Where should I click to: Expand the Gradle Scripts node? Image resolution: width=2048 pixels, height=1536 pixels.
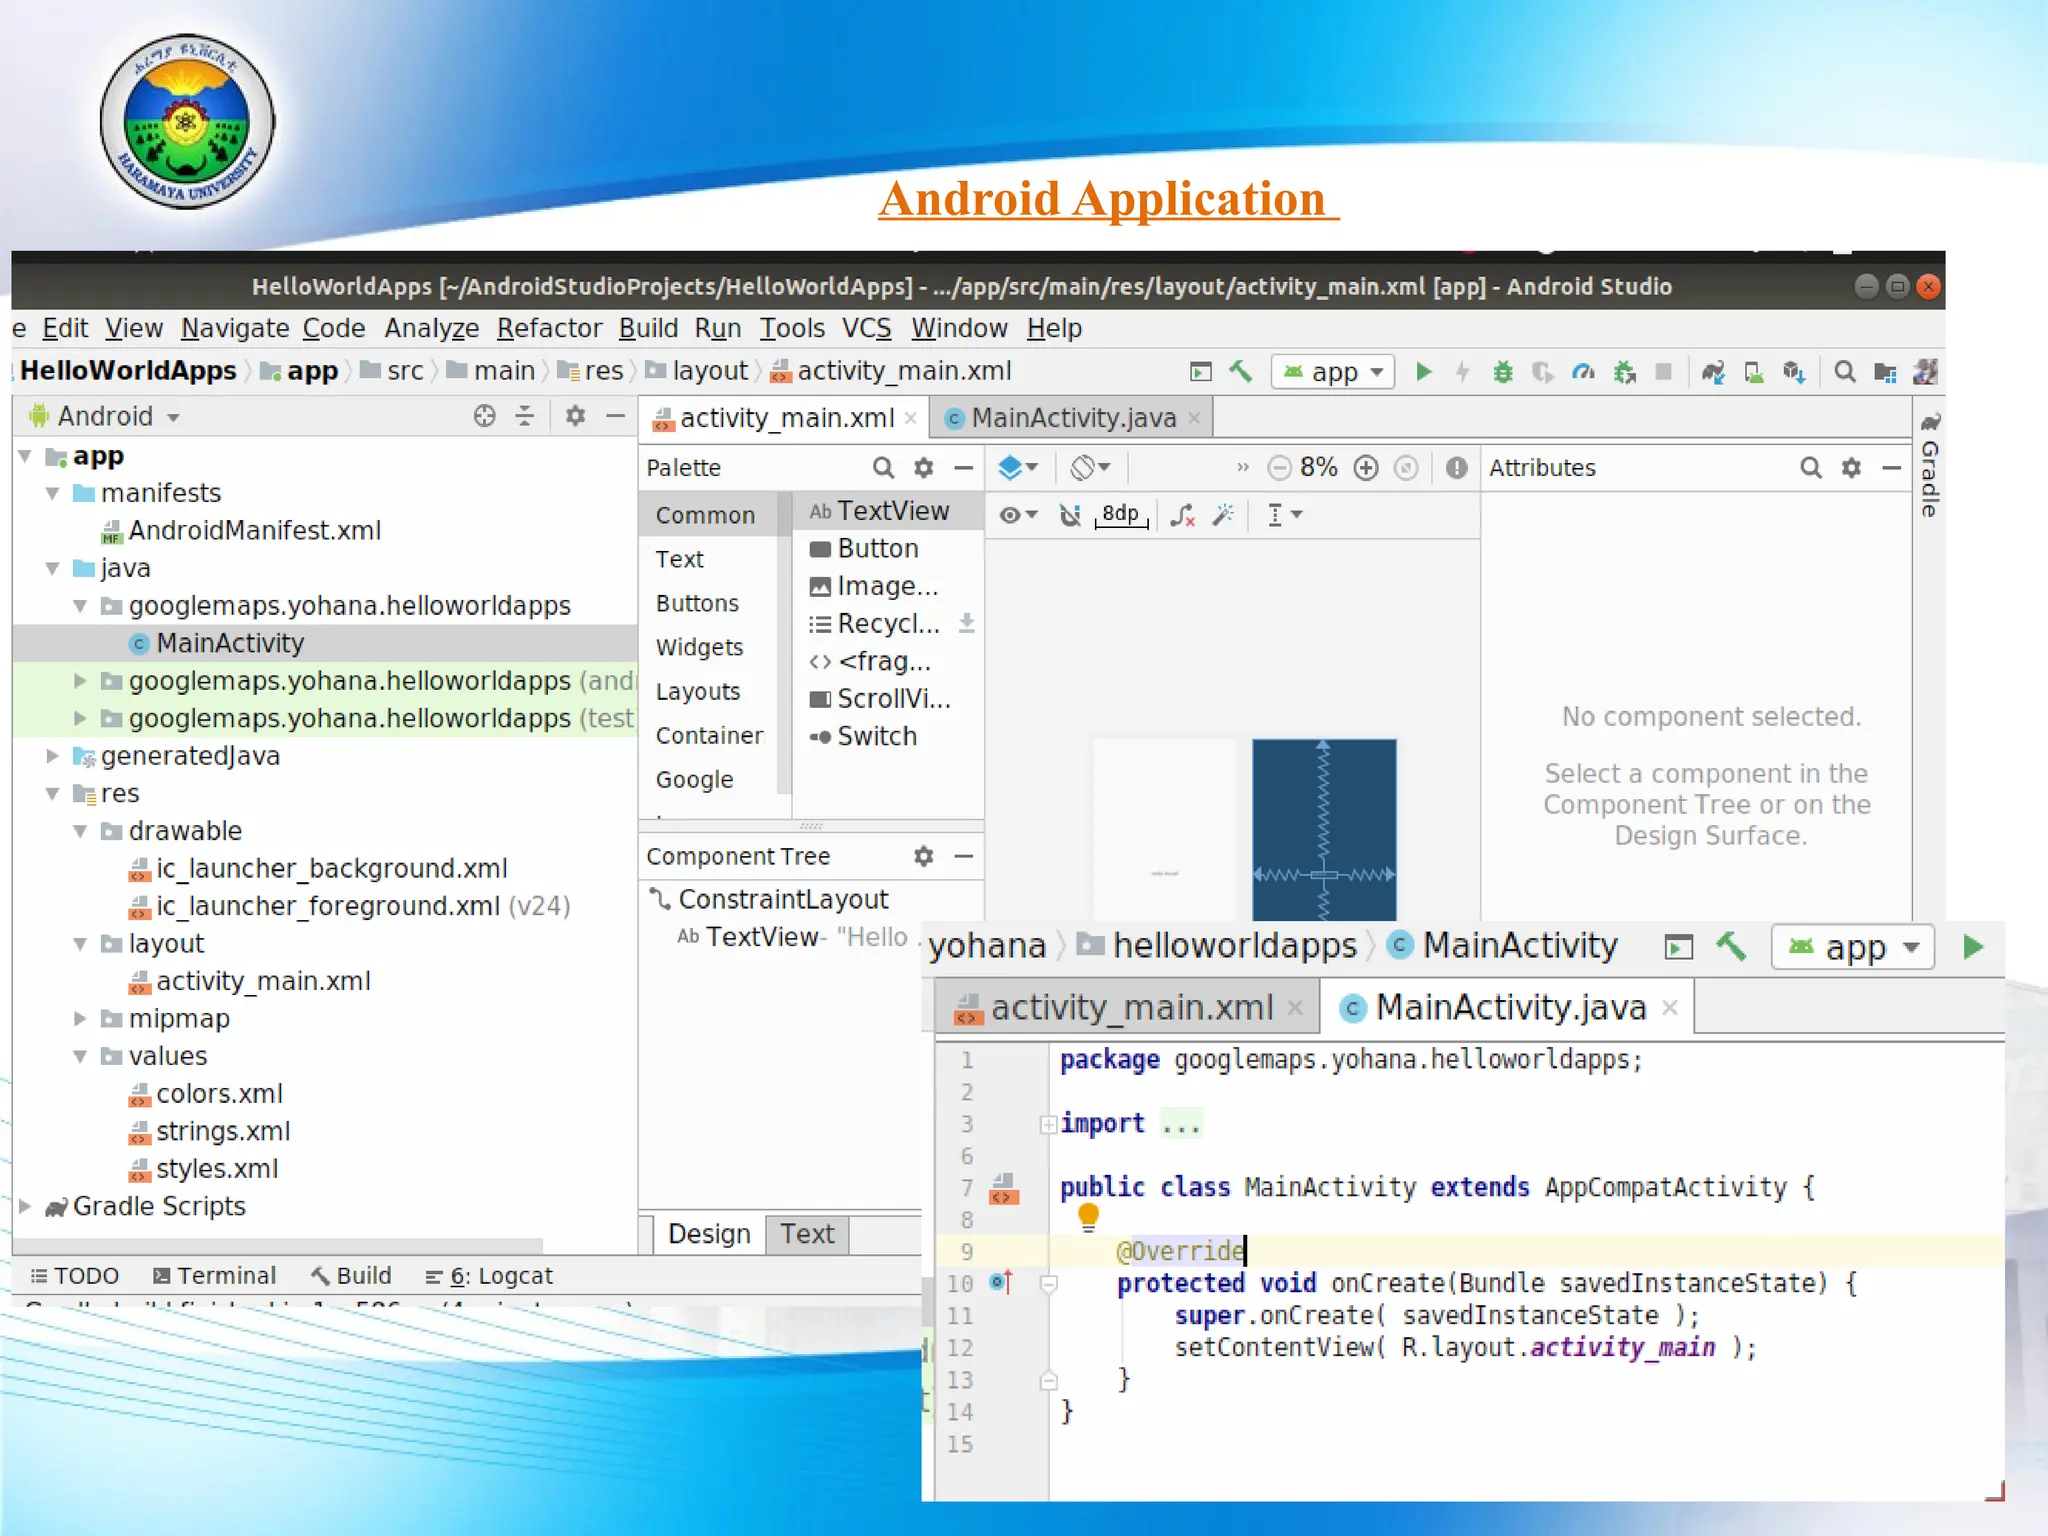click(x=25, y=1206)
